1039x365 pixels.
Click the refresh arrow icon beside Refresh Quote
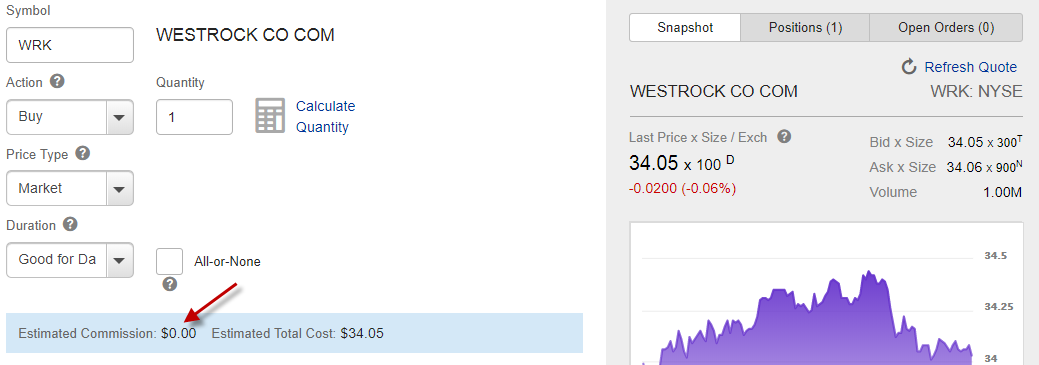(x=909, y=66)
